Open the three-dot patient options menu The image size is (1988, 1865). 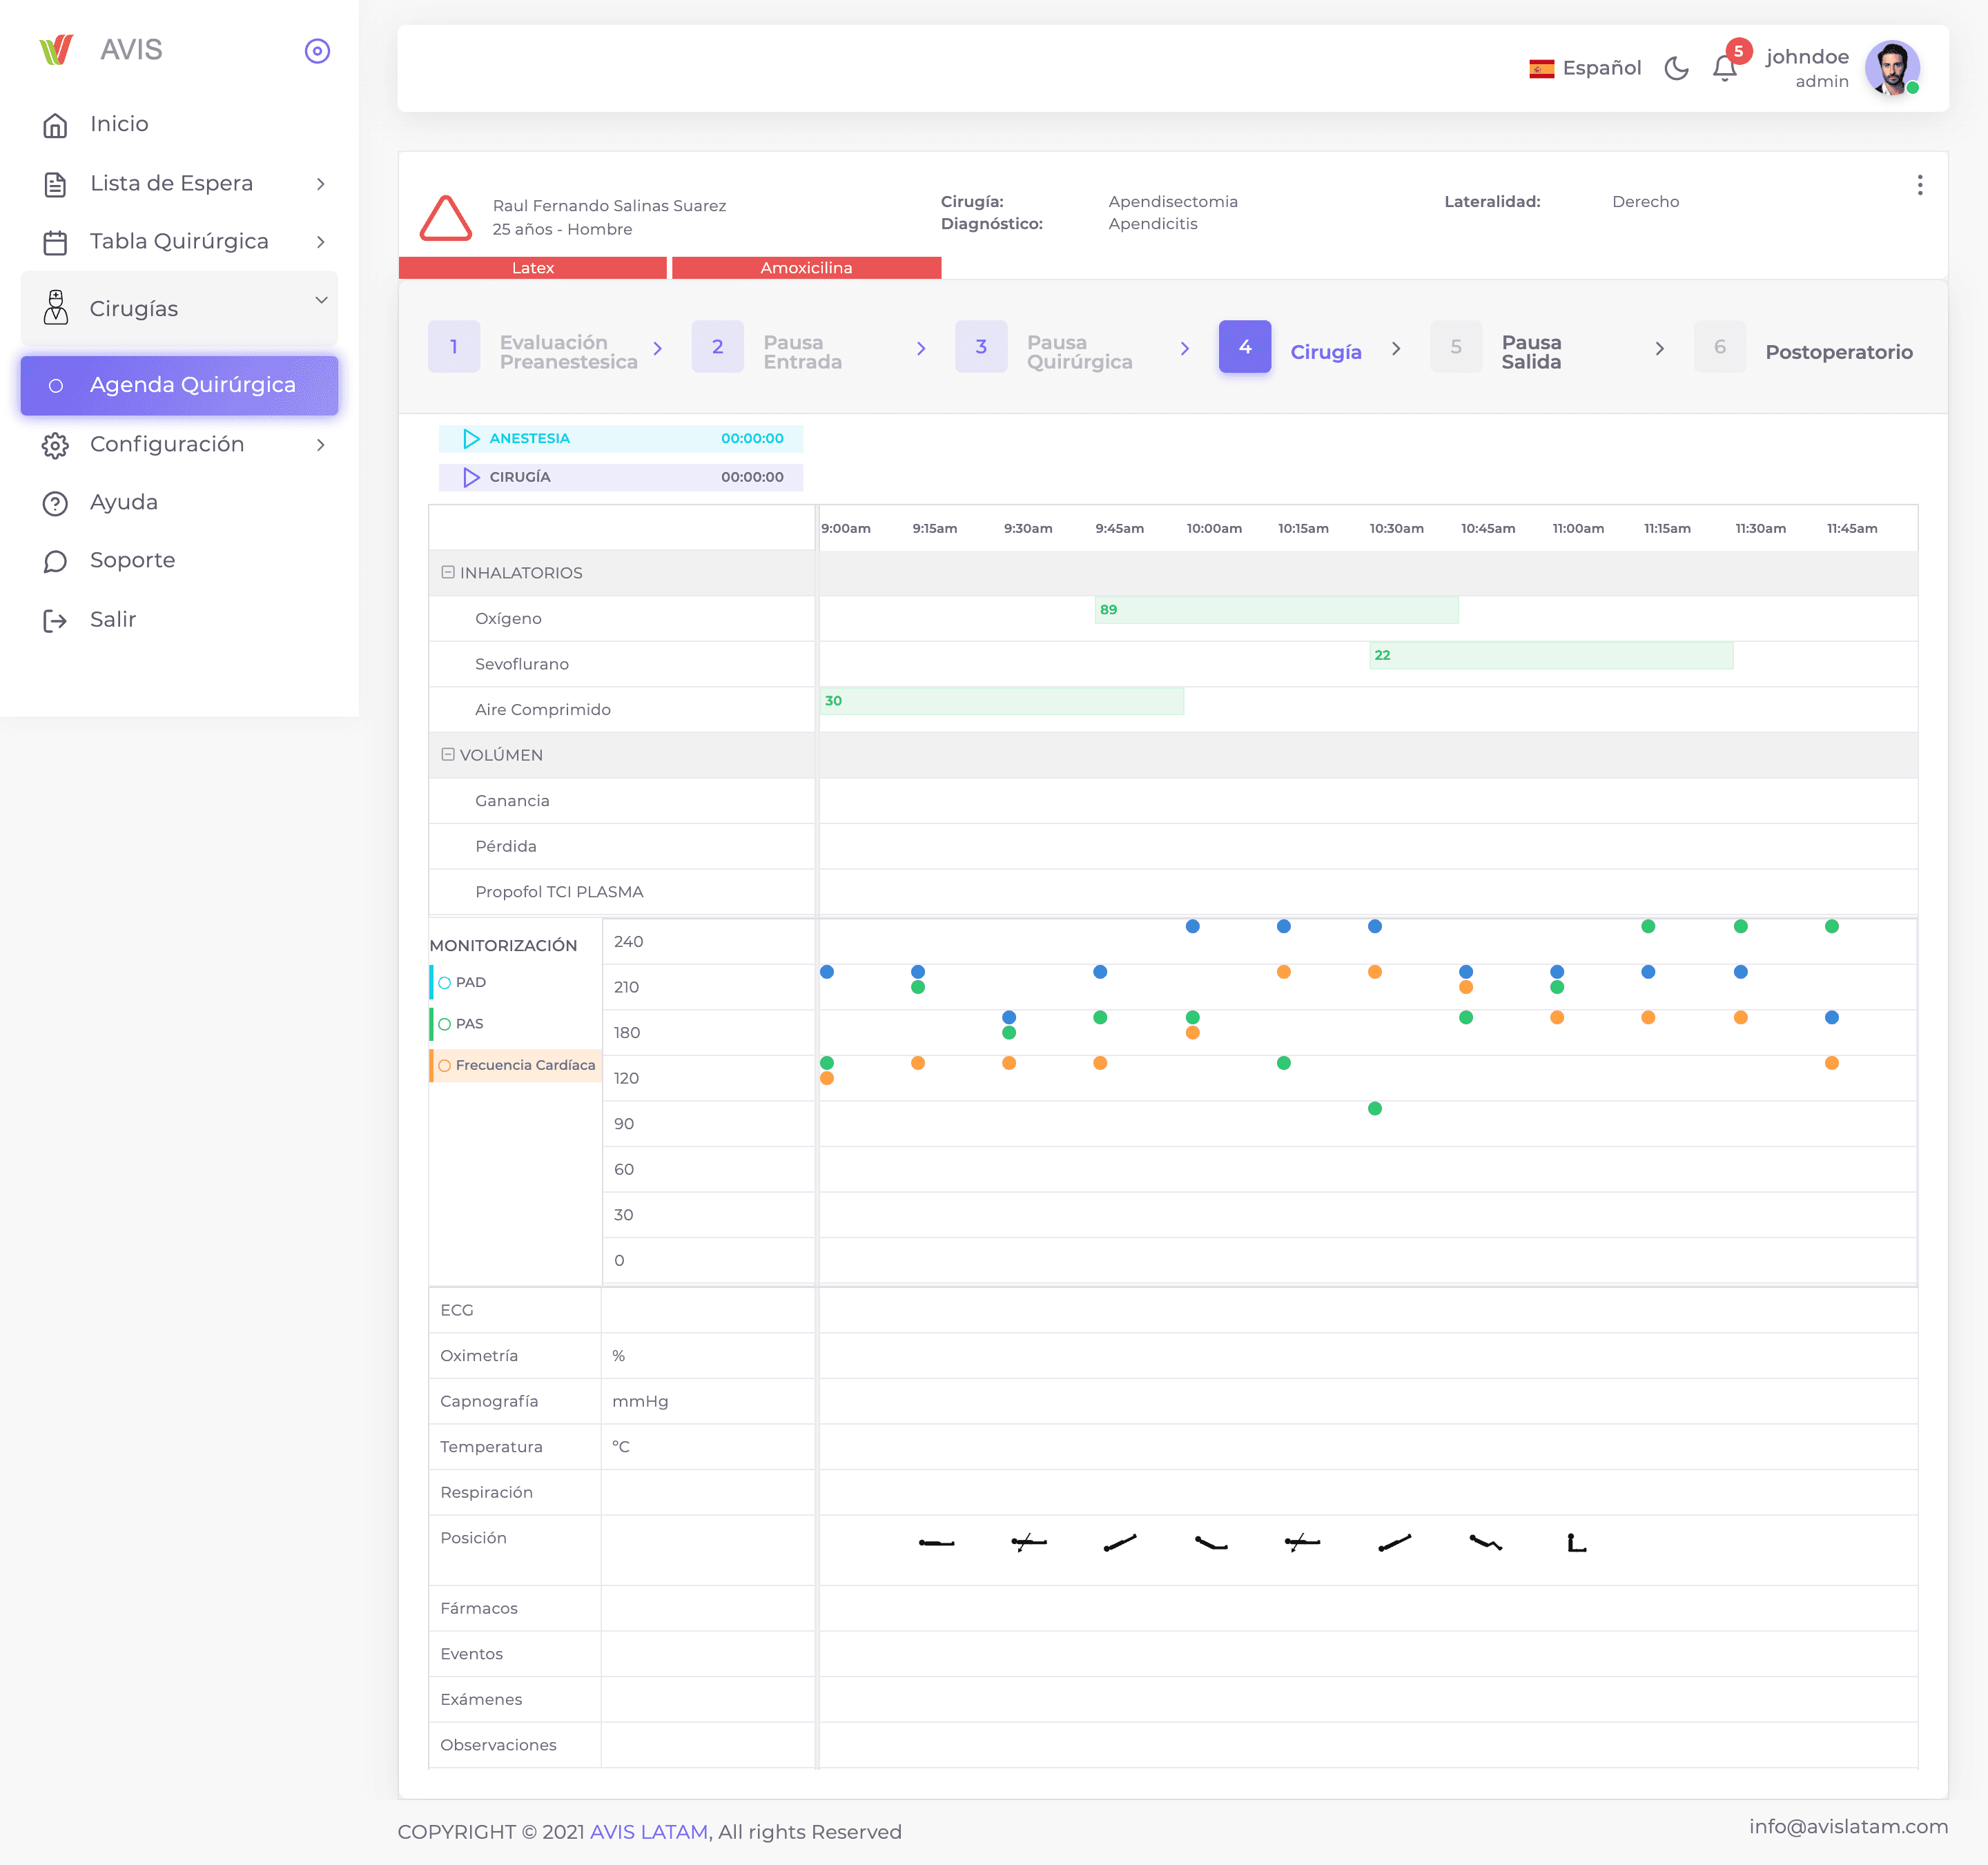tap(1919, 185)
